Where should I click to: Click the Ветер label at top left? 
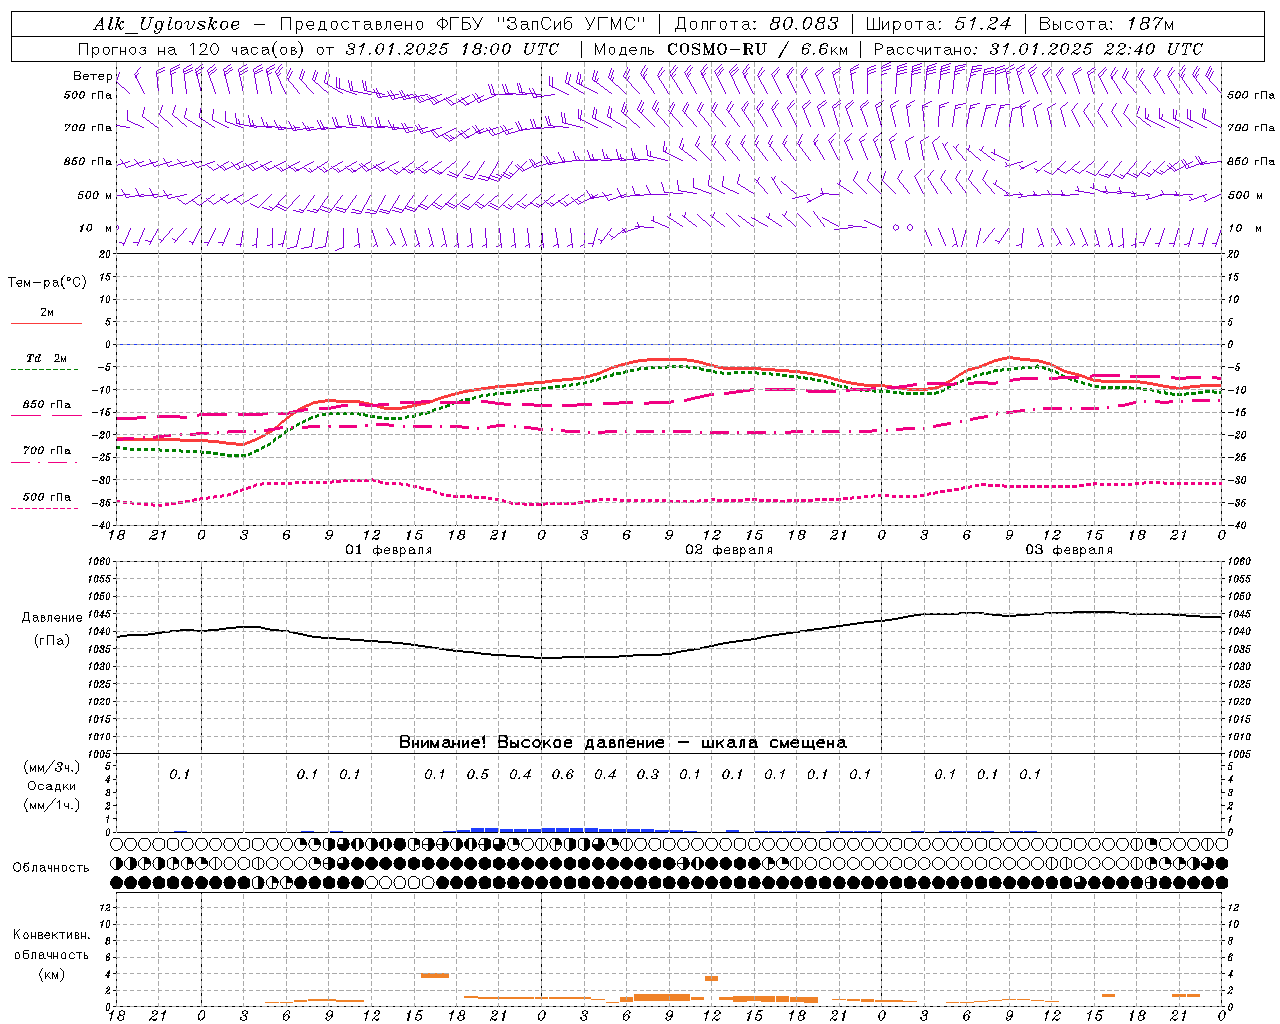93,76
